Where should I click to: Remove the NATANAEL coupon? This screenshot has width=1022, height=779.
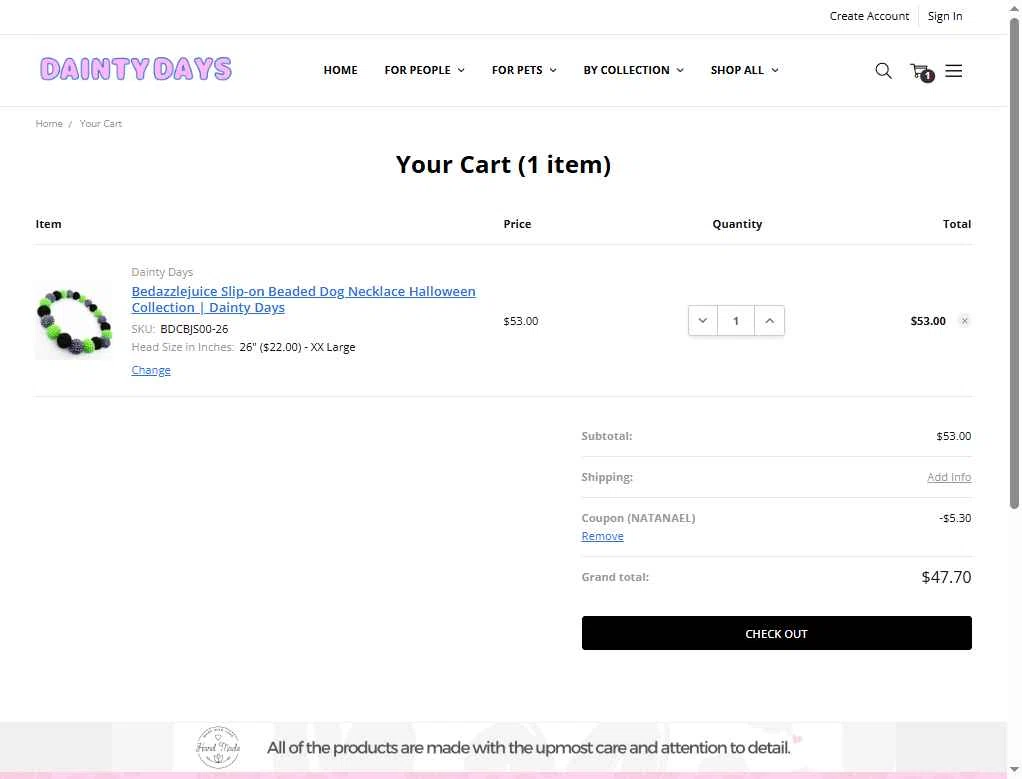602,536
